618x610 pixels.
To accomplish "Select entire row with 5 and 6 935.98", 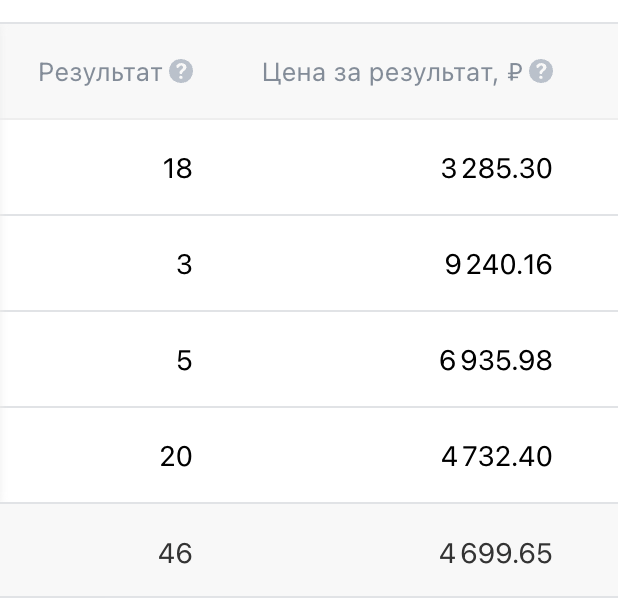I will point(300,361).
